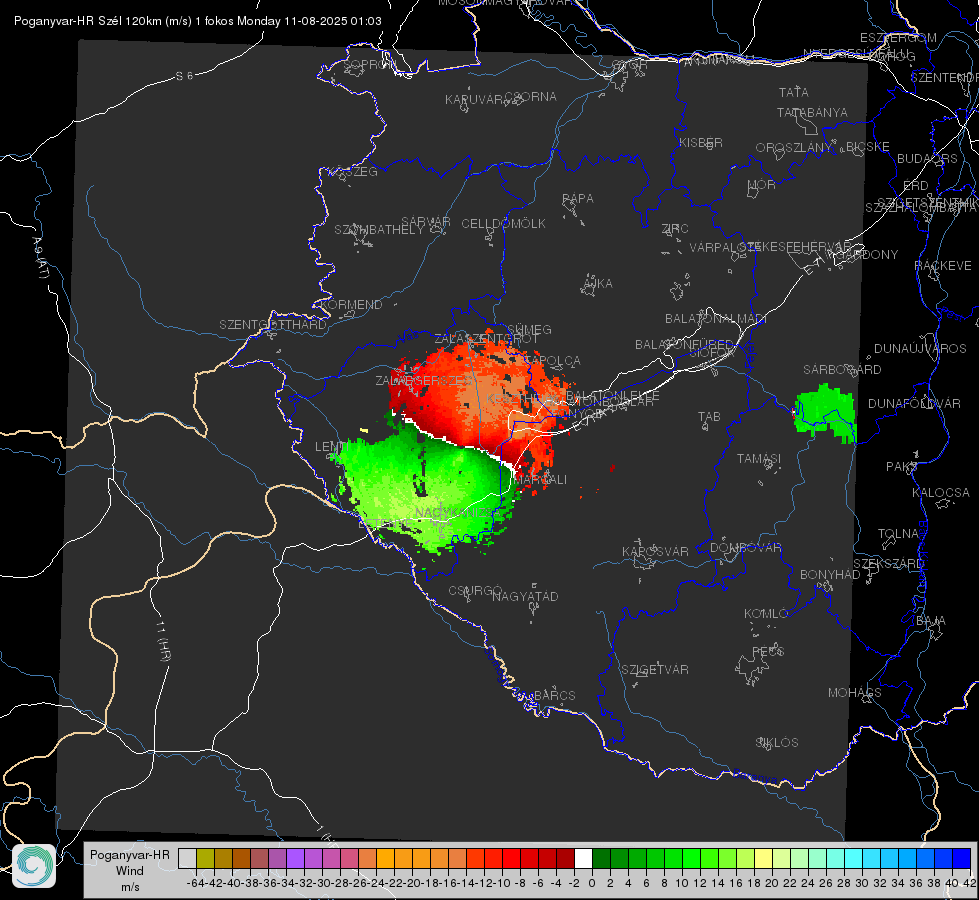The height and width of the screenshot is (900, 979).
Task: Click the BALATONALMADI label
Action: pyautogui.click(x=716, y=319)
